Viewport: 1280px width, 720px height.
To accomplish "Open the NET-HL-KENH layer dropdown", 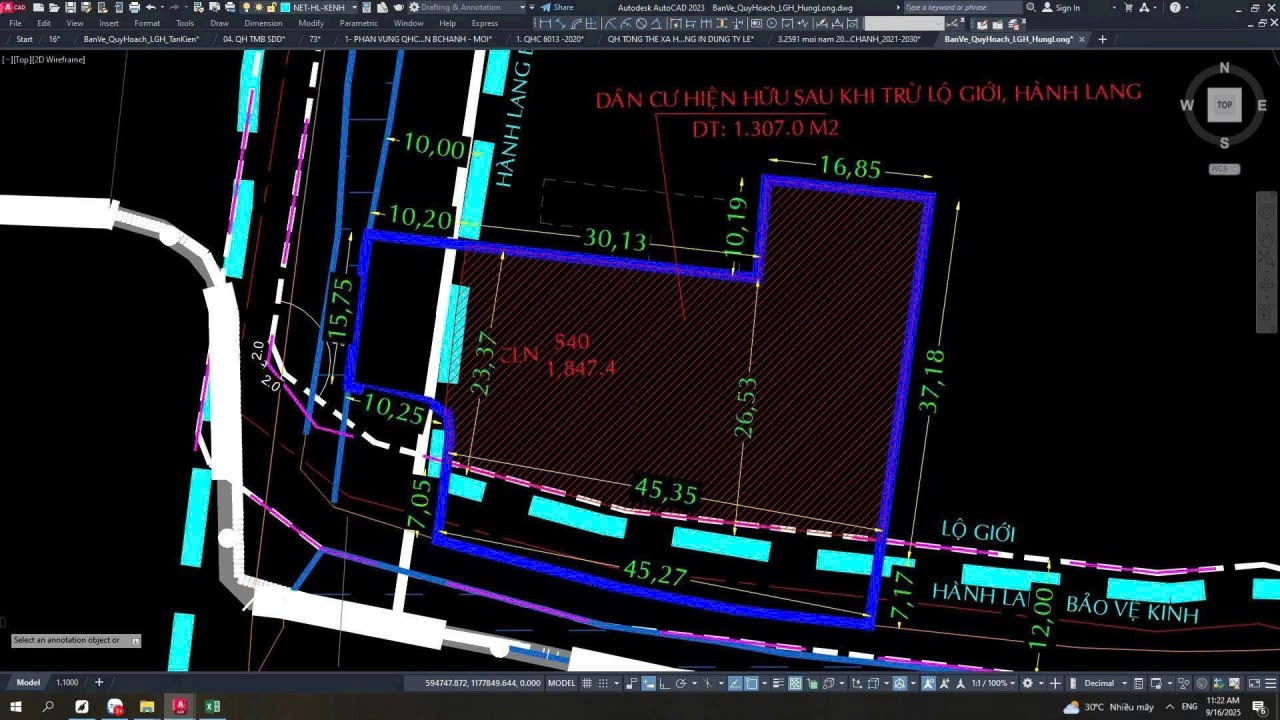I will pyautogui.click(x=354, y=7).
